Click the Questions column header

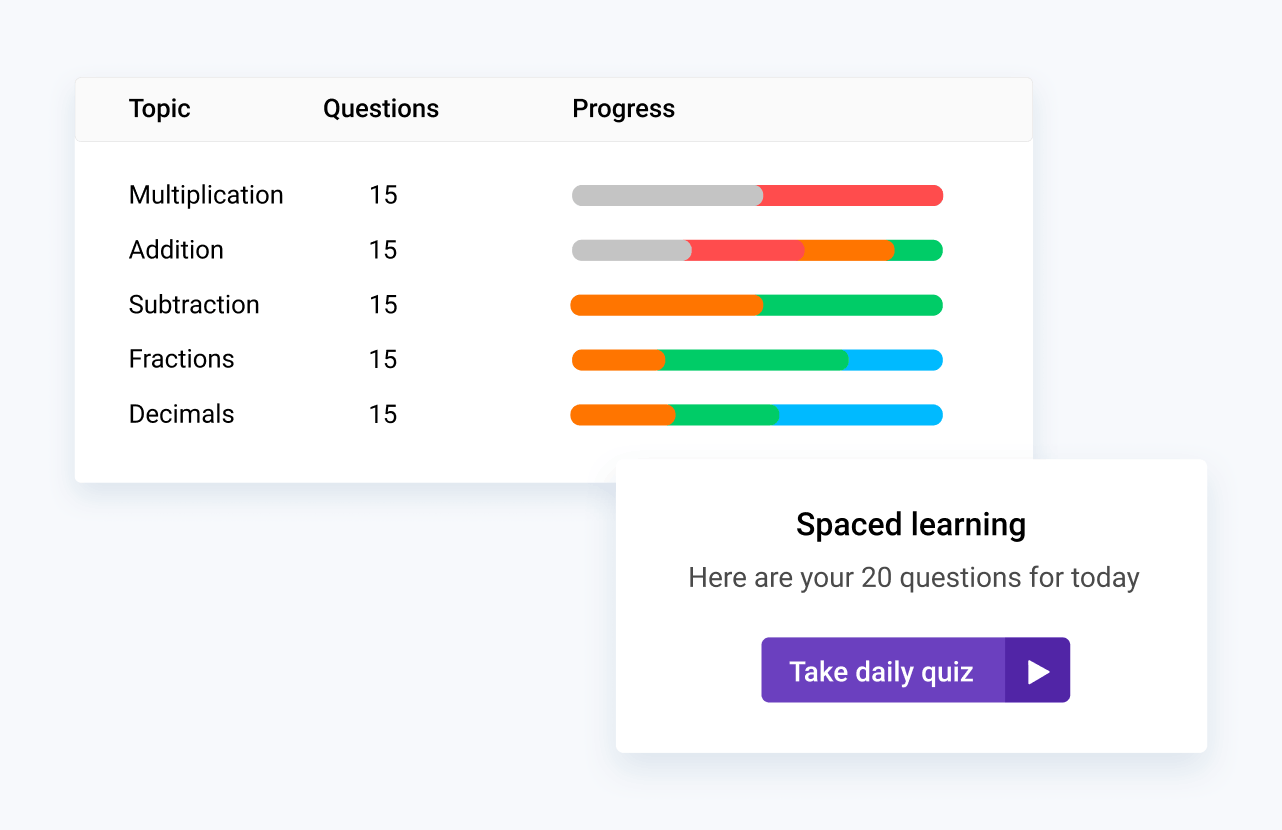[381, 108]
